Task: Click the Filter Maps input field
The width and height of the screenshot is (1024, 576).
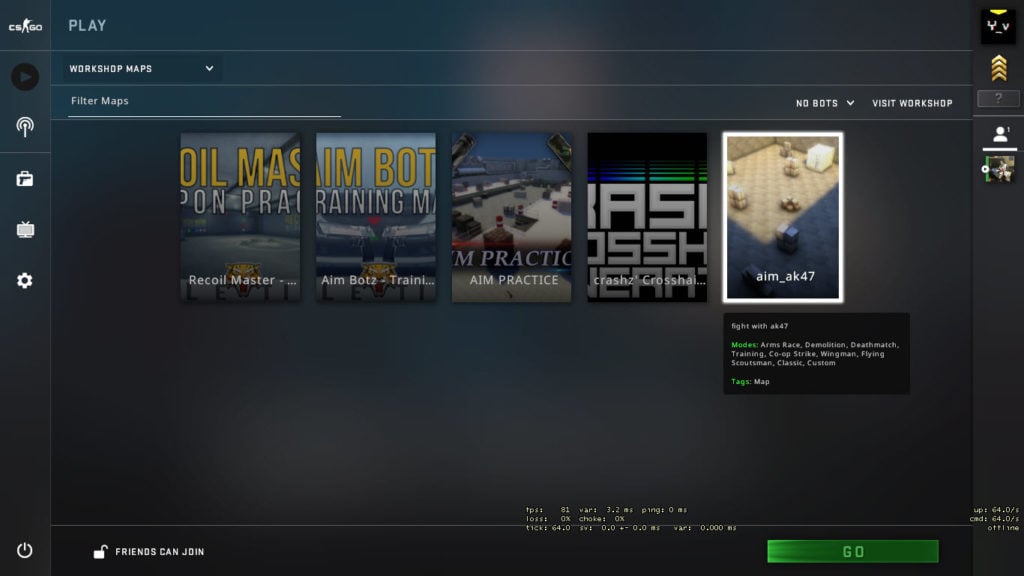Action: (204, 102)
